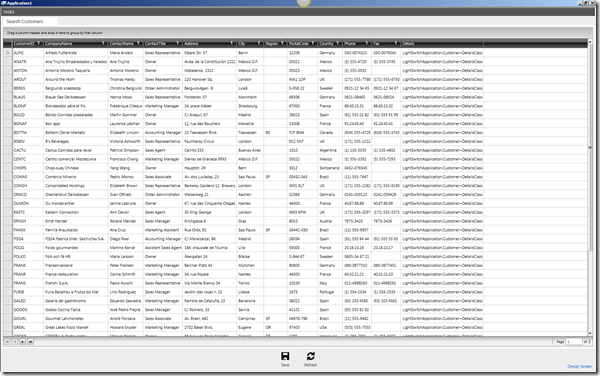
Task: Select the 'Switzerland' country cell
Action: click(x=330, y=168)
